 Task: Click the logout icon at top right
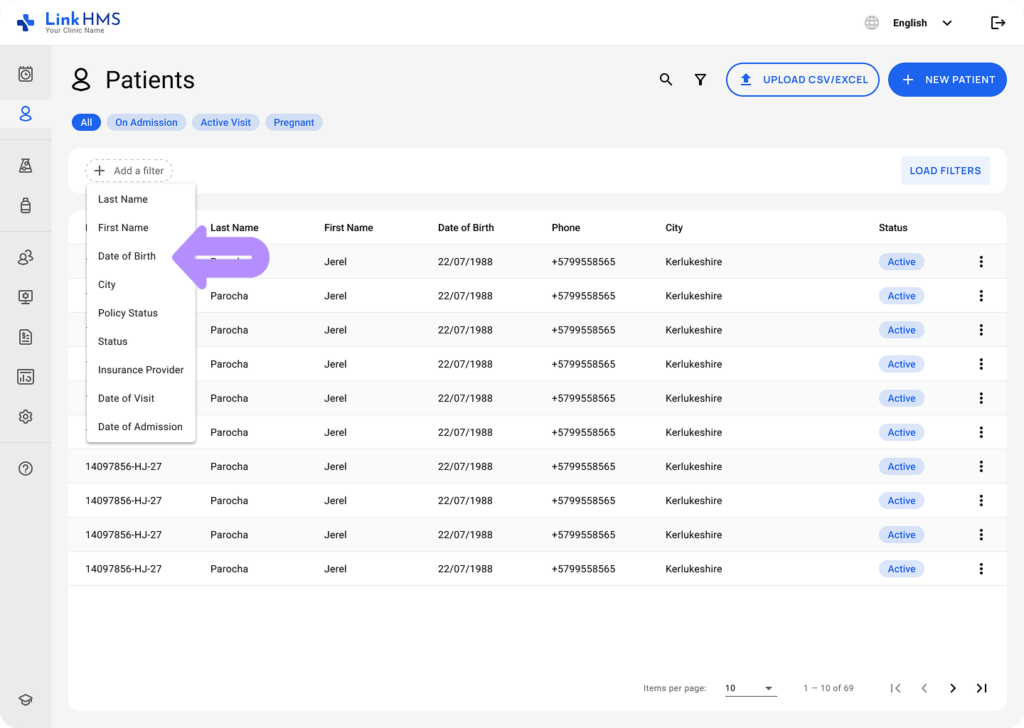(998, 22)
